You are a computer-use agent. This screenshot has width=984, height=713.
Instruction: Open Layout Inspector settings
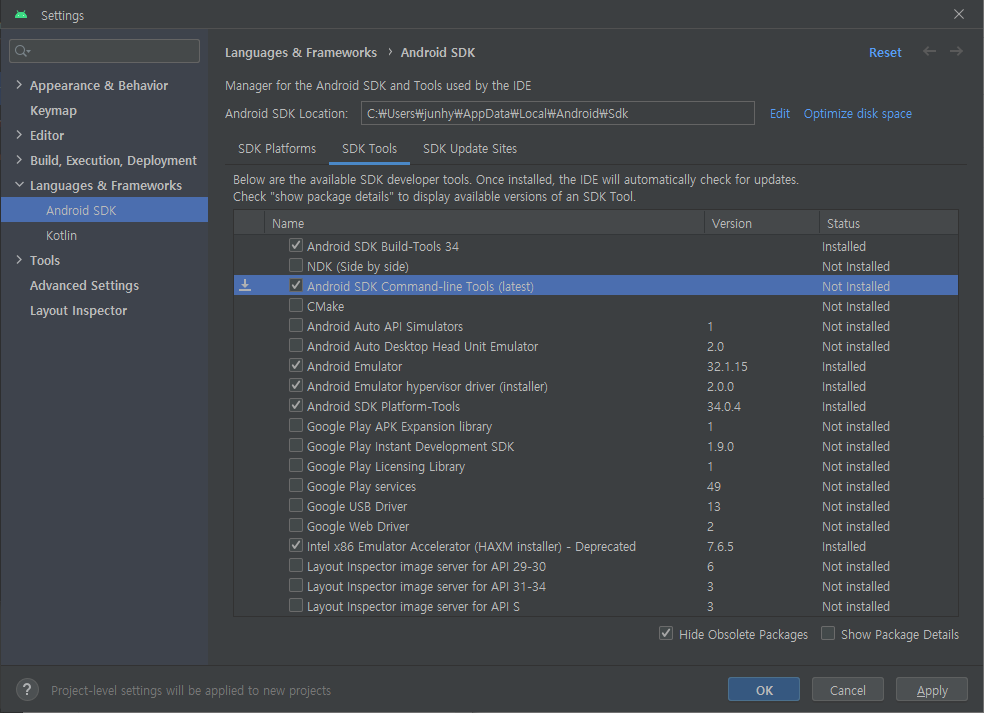(78, 311)
